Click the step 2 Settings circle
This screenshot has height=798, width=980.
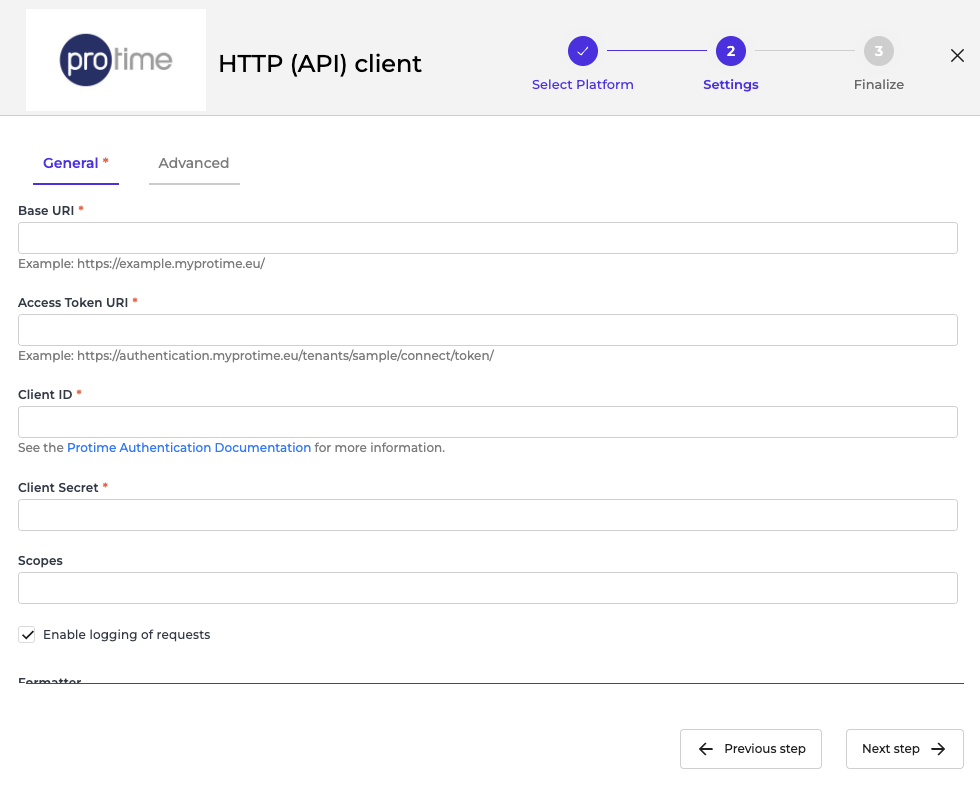pyautogui.click(x=731, y=51)
